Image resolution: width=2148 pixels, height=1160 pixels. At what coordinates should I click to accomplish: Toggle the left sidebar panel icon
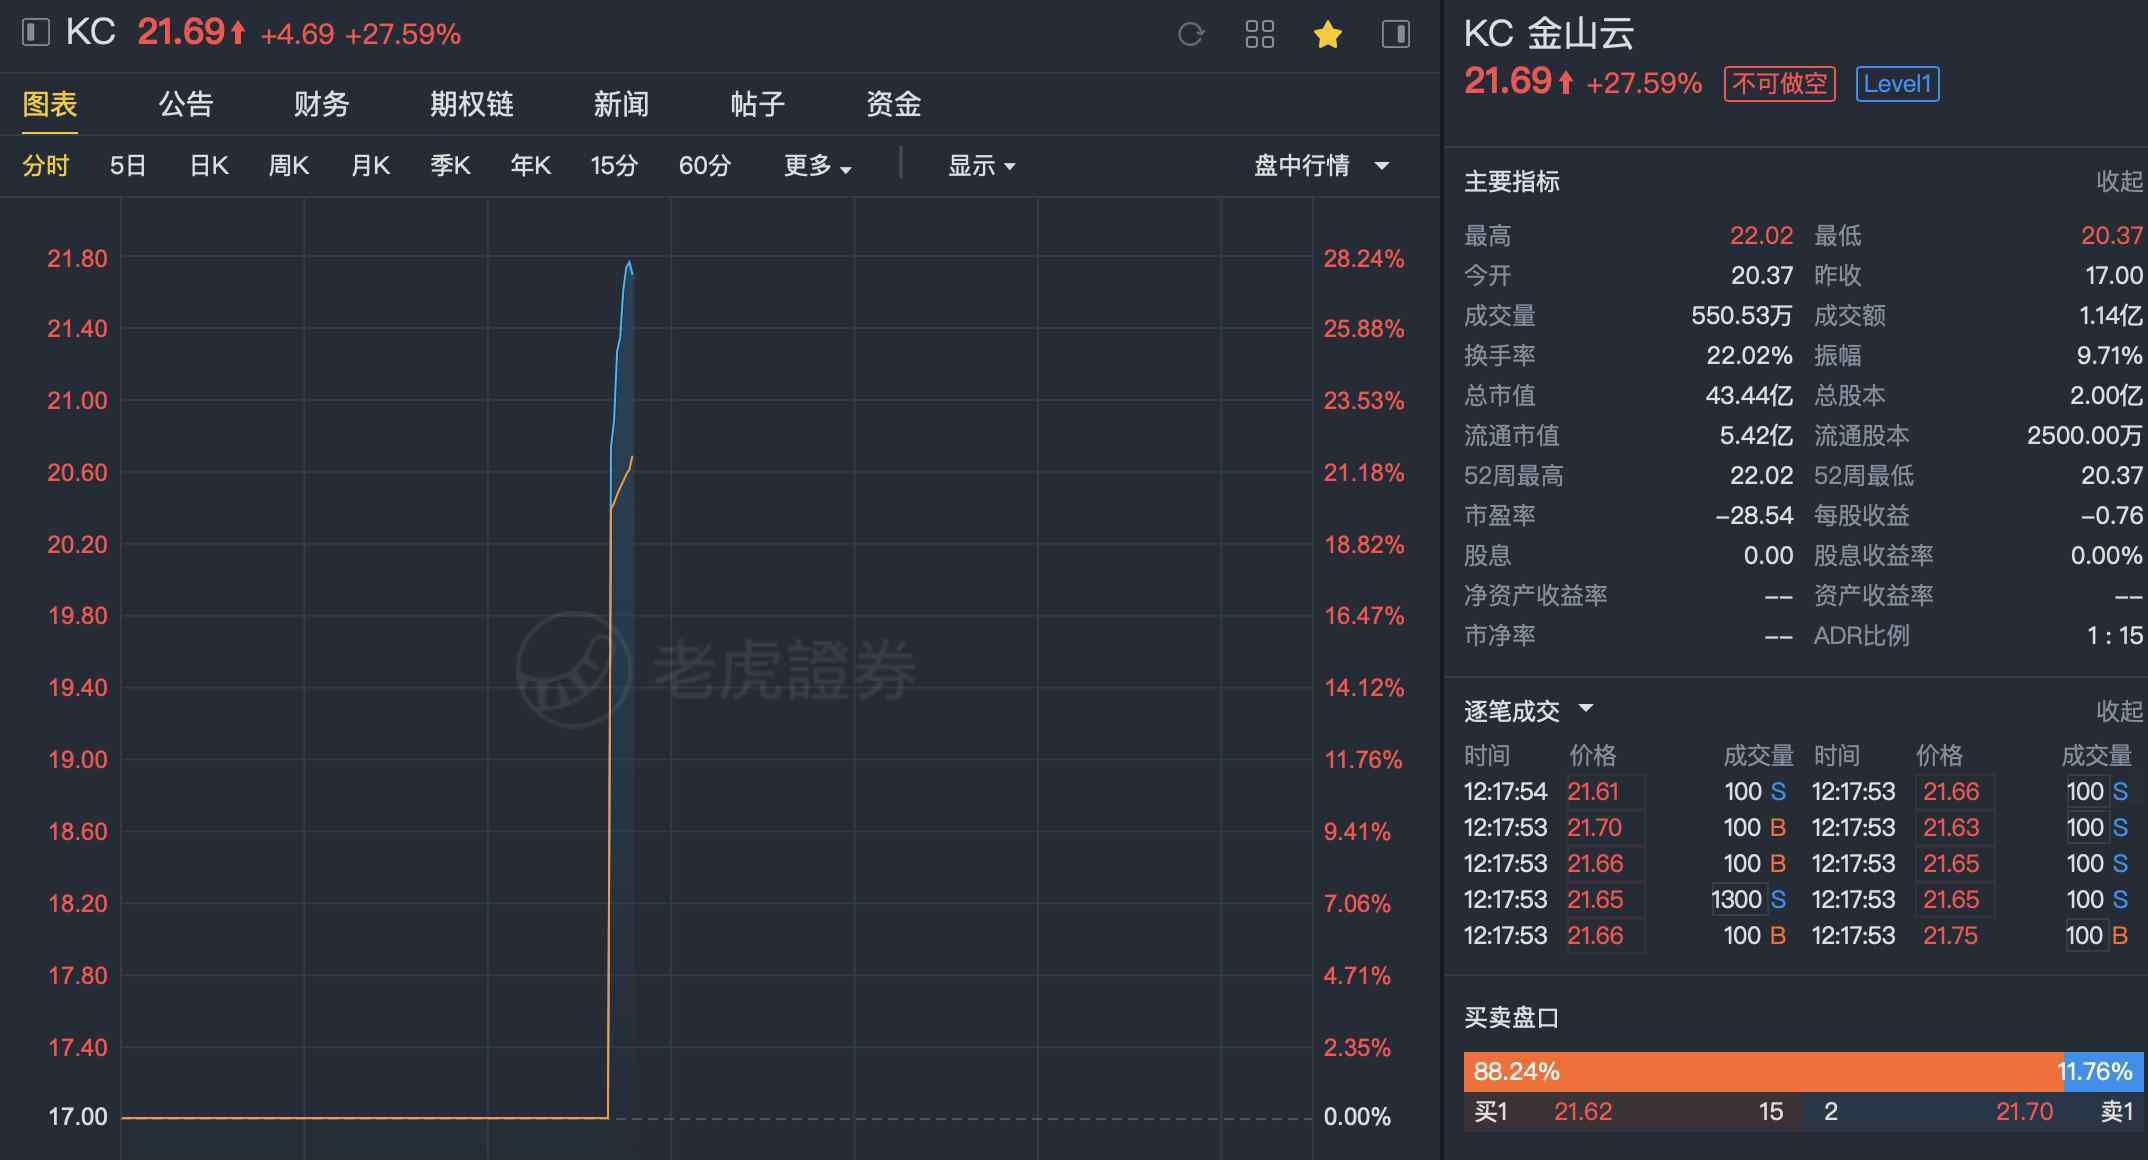[x=35, y=33]
